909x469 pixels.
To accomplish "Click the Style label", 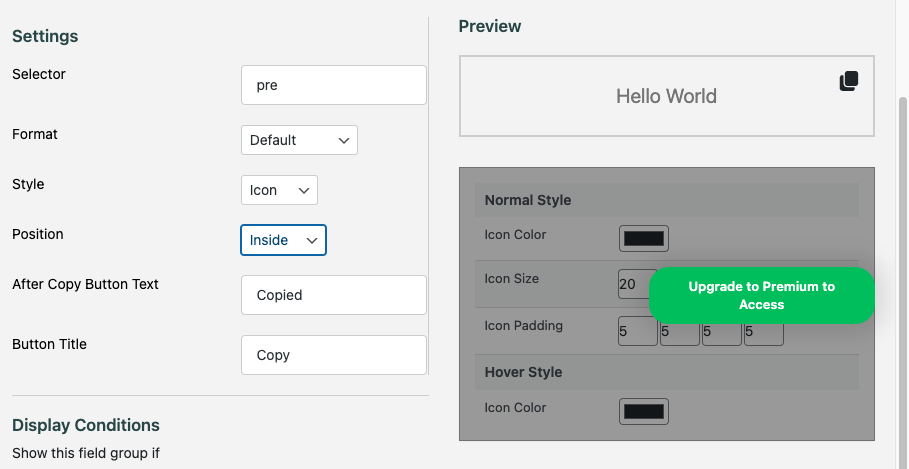I will pos(28,184).
